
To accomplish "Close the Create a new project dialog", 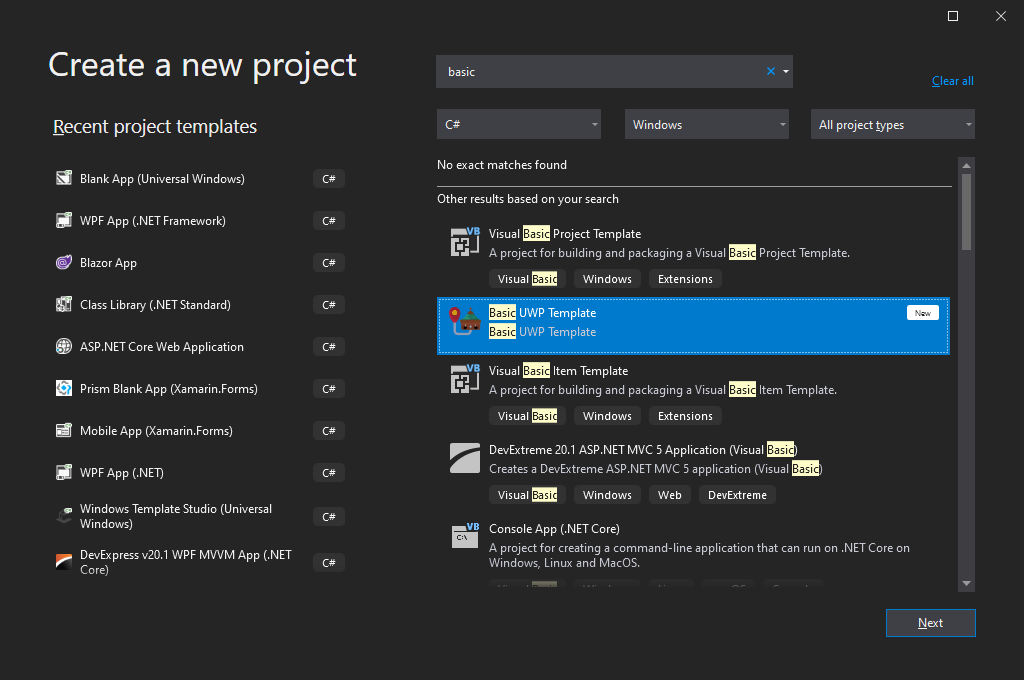I will coord(1000,16).
